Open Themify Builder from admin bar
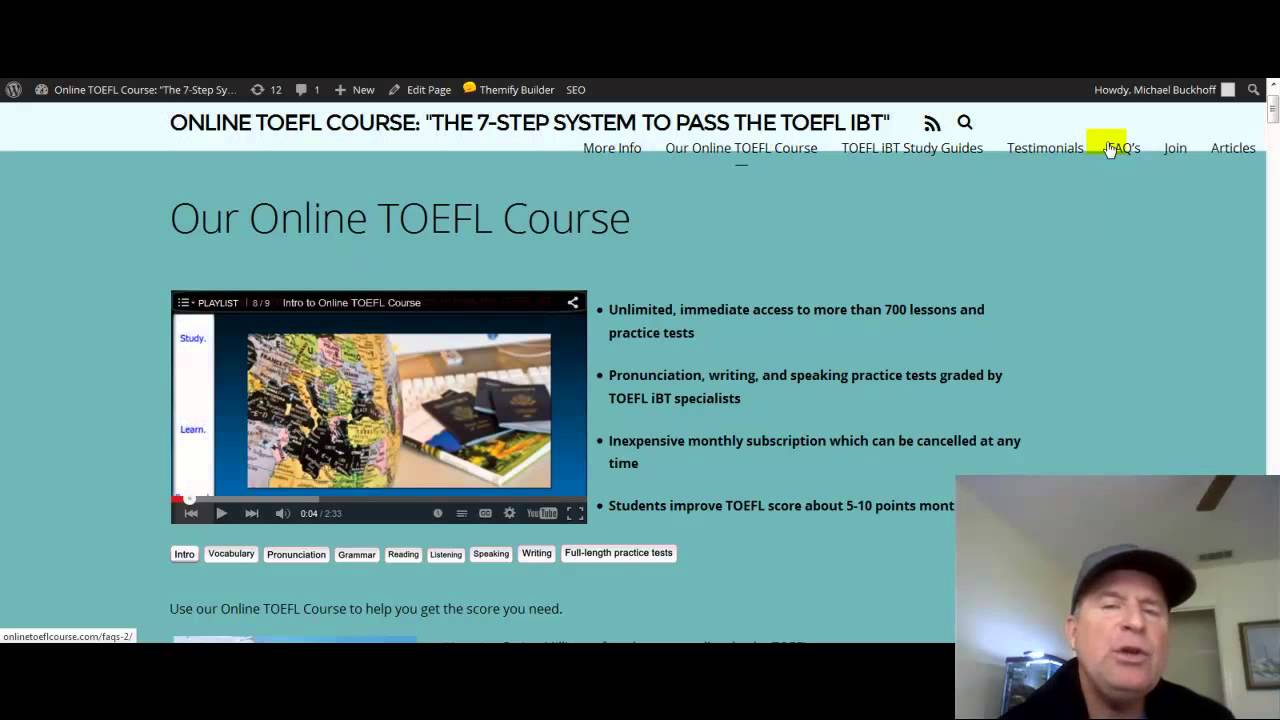 click(x=508, y=90)
